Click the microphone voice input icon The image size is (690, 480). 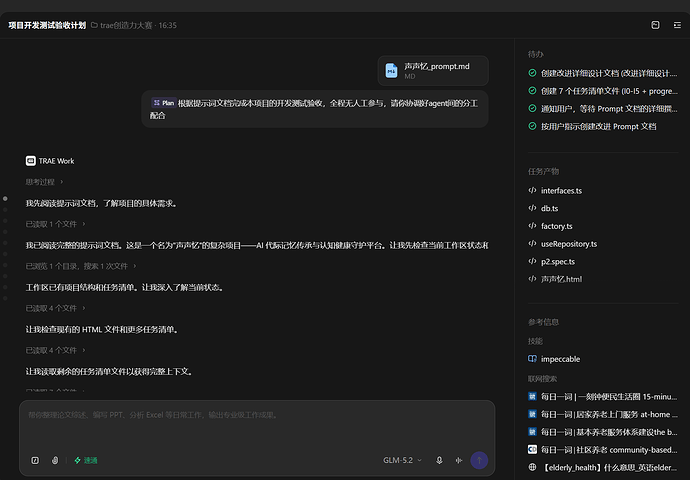[439, 460]
